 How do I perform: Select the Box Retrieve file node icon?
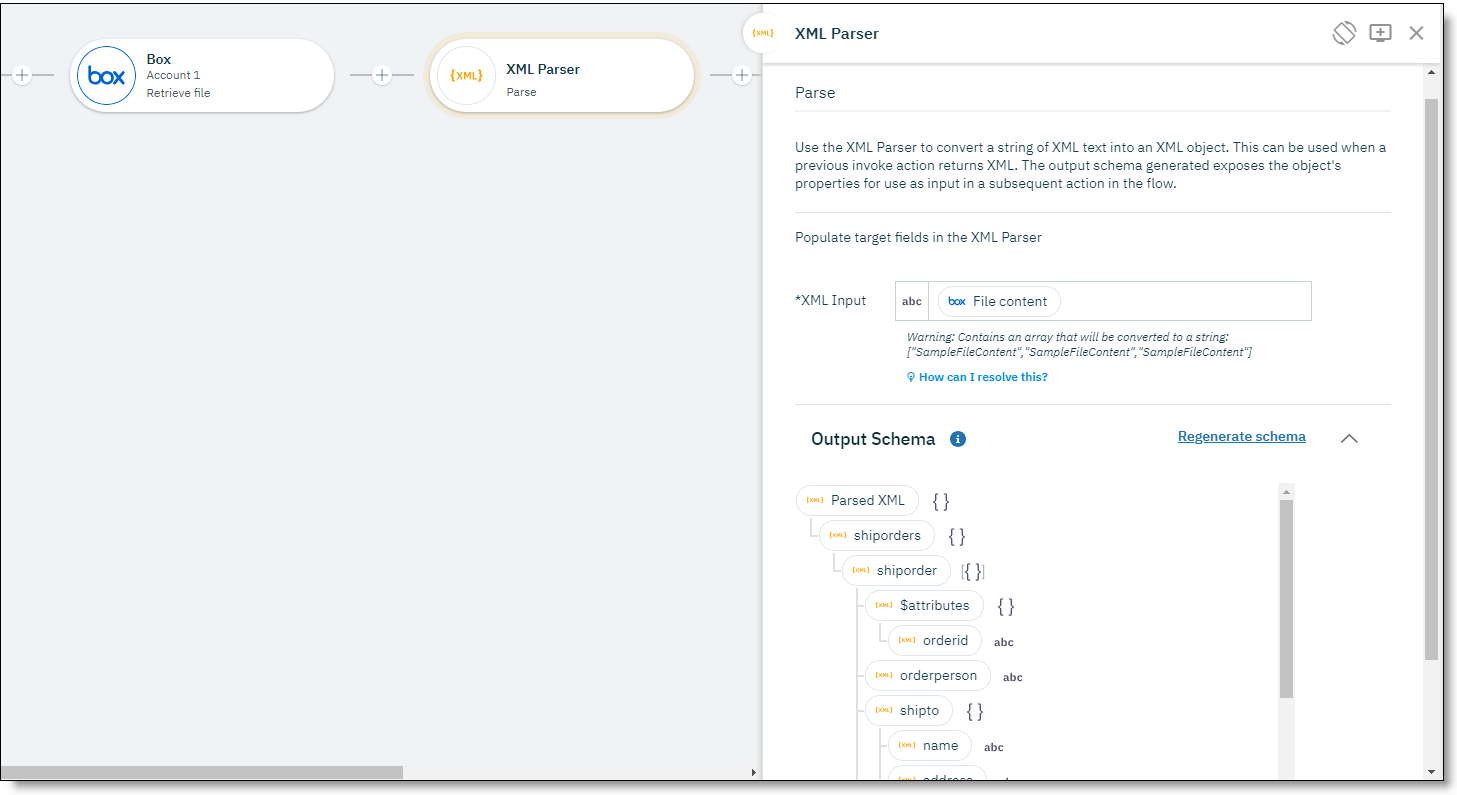(106, 75)
